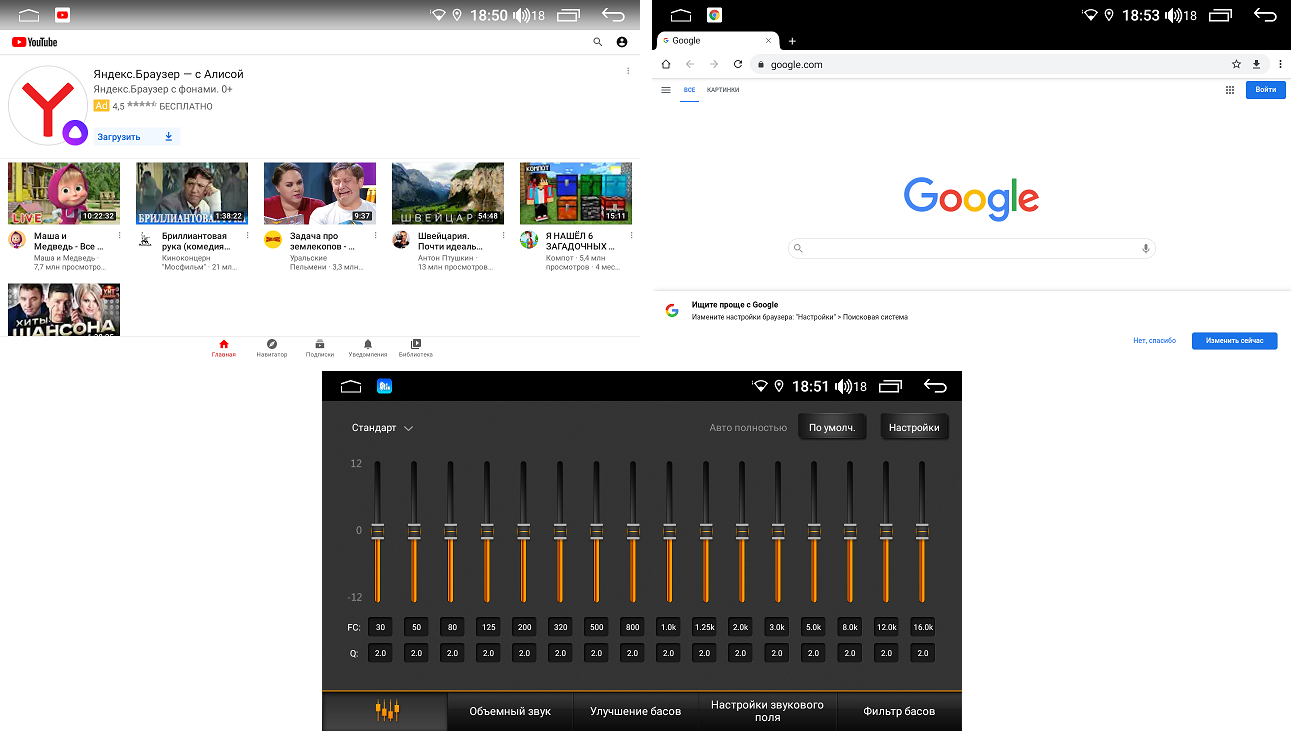Viewport: 1291px width, 731px height.
Task: Click the Изменить сейчас button
Action: [x=1234, y=341]
